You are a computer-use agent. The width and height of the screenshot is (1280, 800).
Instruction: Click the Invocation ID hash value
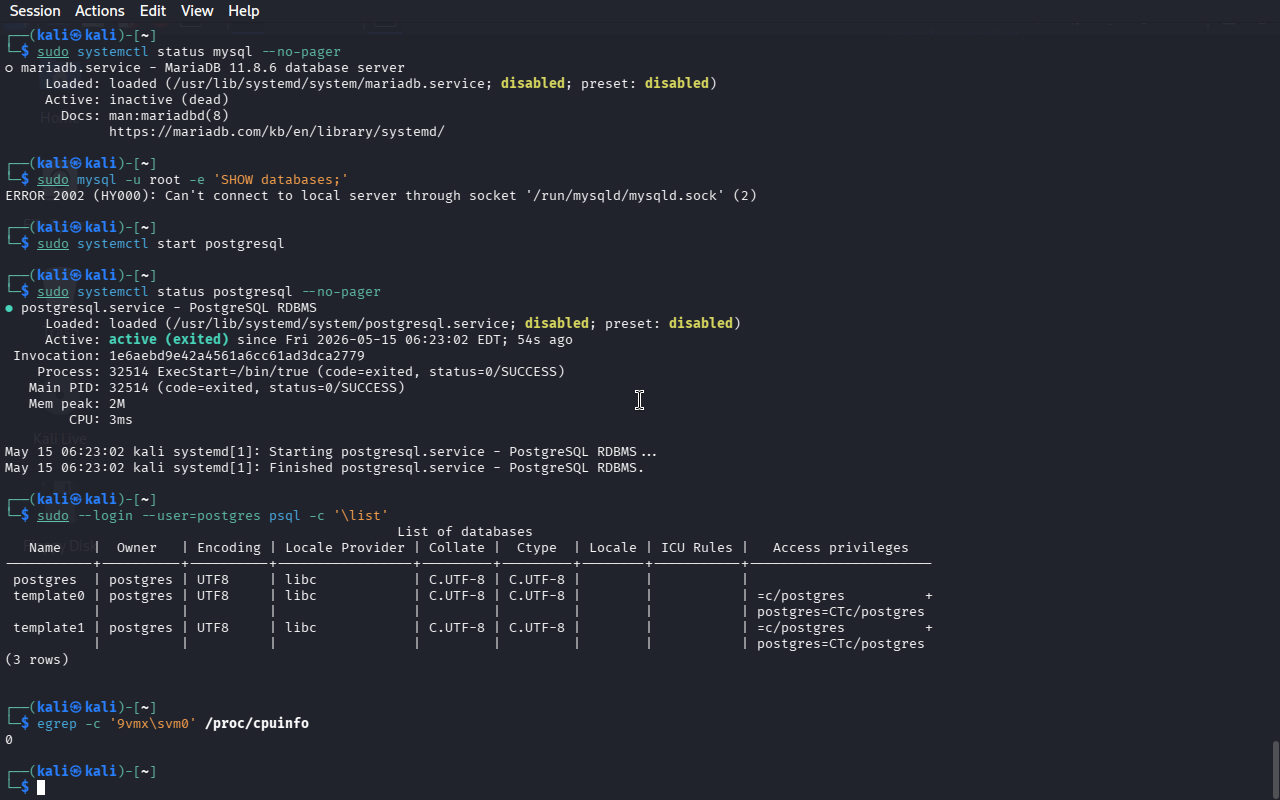(x=237, y=356)
